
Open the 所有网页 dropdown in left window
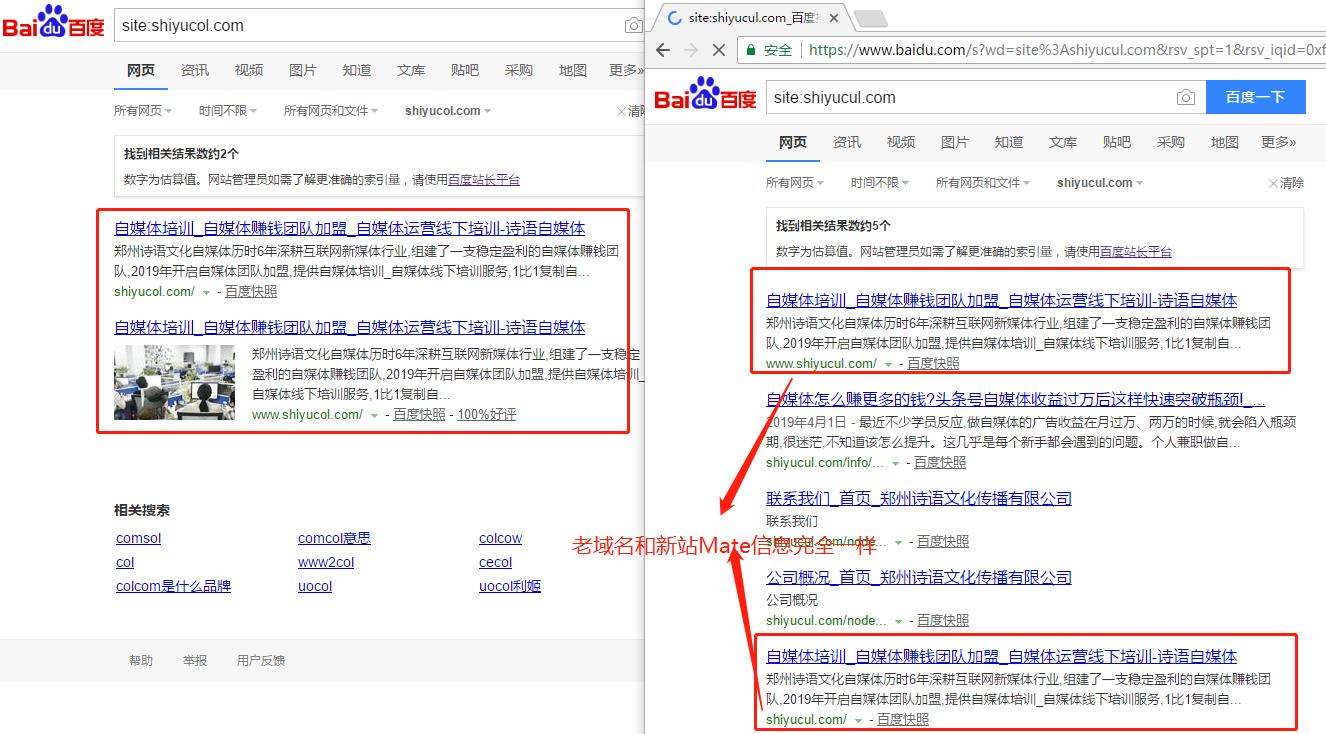coord(143,111)
